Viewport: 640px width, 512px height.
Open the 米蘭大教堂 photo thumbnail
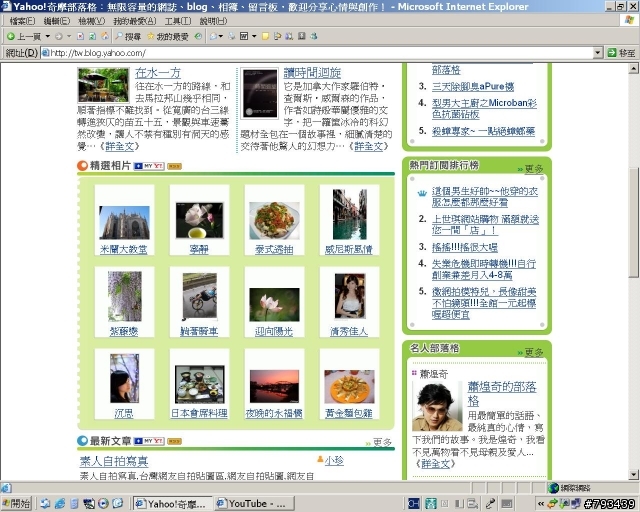click(x=124, y=223)
